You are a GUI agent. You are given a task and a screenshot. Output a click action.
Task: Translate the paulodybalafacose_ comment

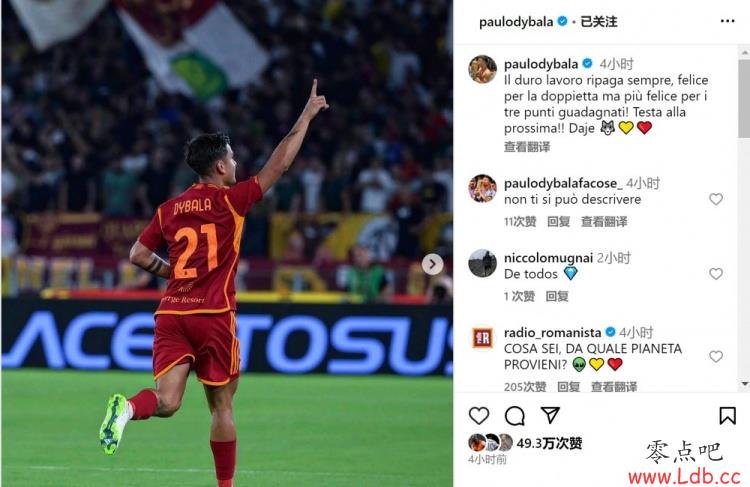[x=604, y=221]
